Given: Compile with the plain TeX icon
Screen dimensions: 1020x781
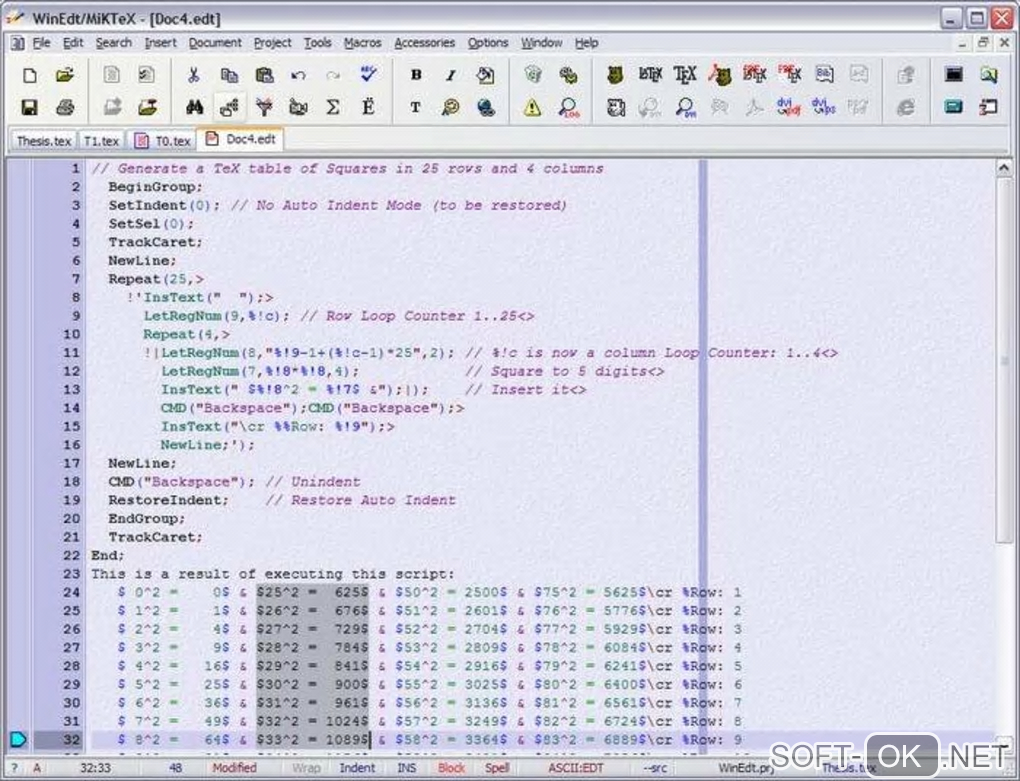Looking at the screenshot, I should (684, 75).
